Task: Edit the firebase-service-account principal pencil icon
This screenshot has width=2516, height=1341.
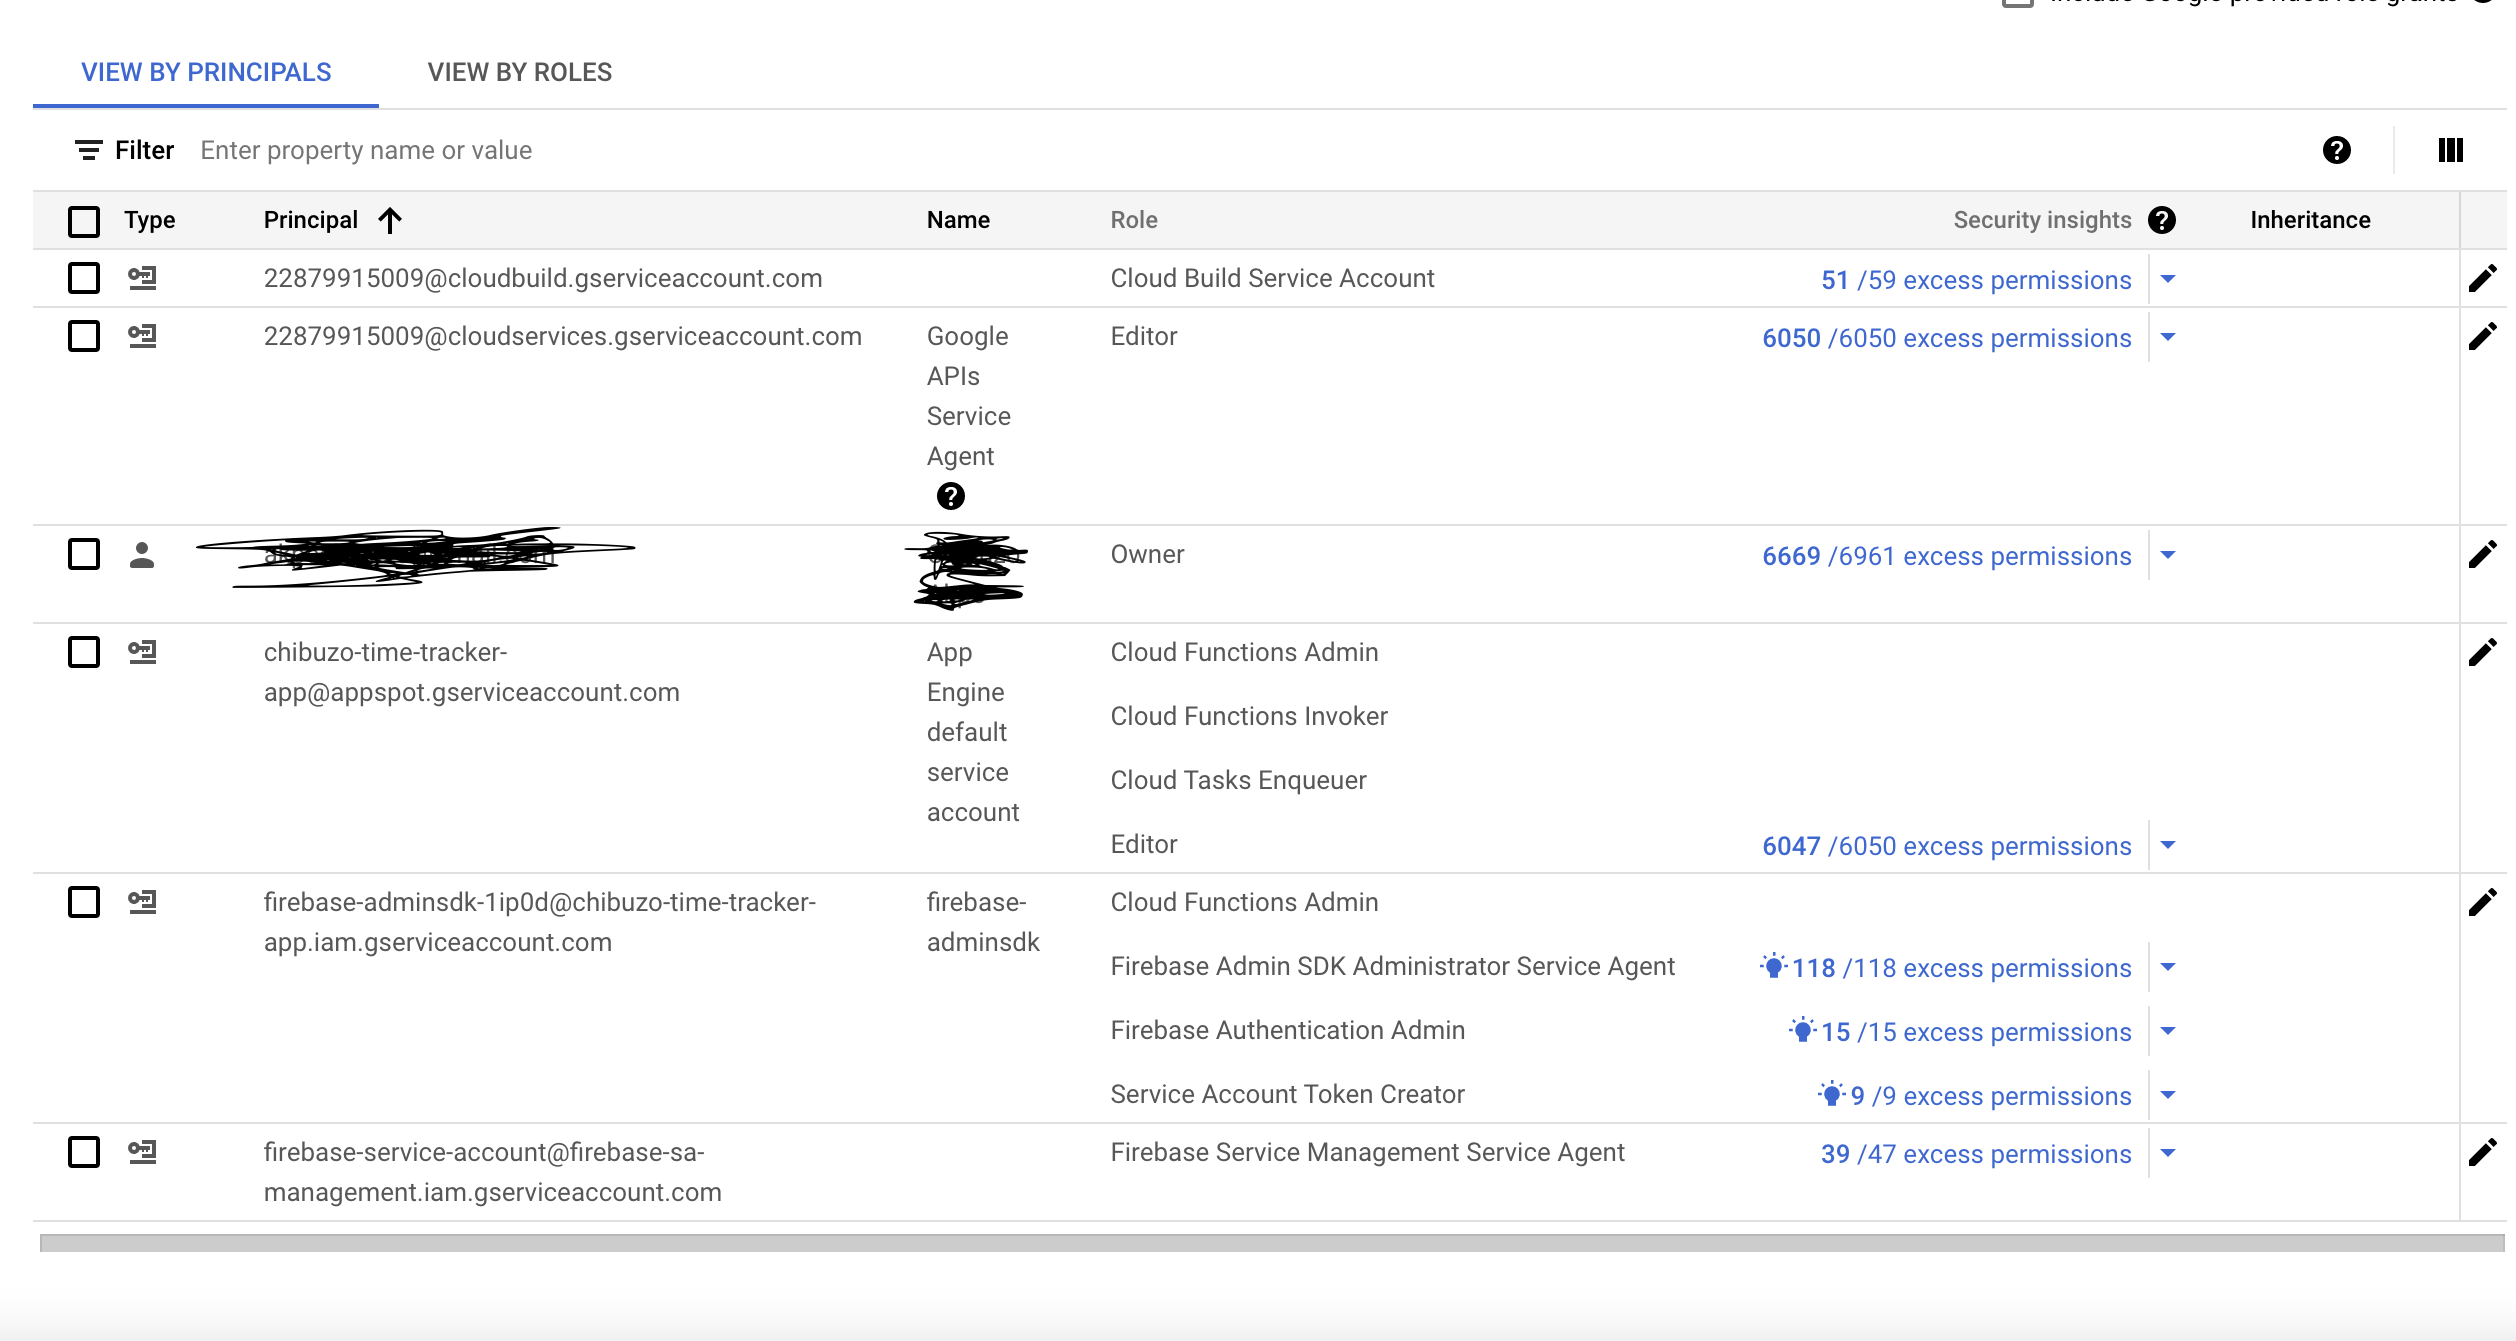Action: pos(2482,1152)
